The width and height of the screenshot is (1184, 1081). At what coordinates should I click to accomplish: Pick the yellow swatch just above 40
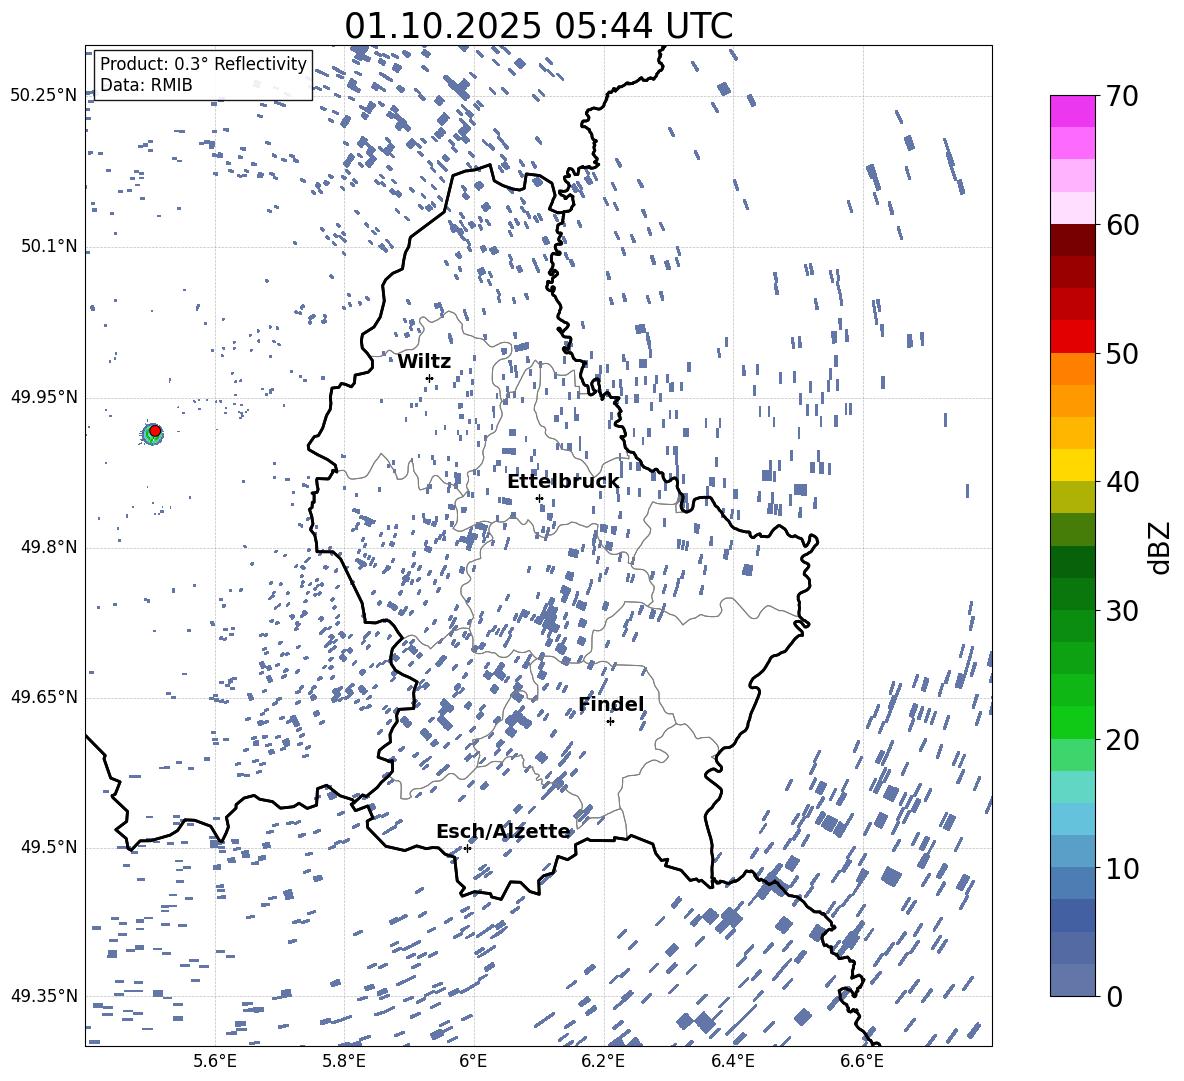click(1072, 465)
